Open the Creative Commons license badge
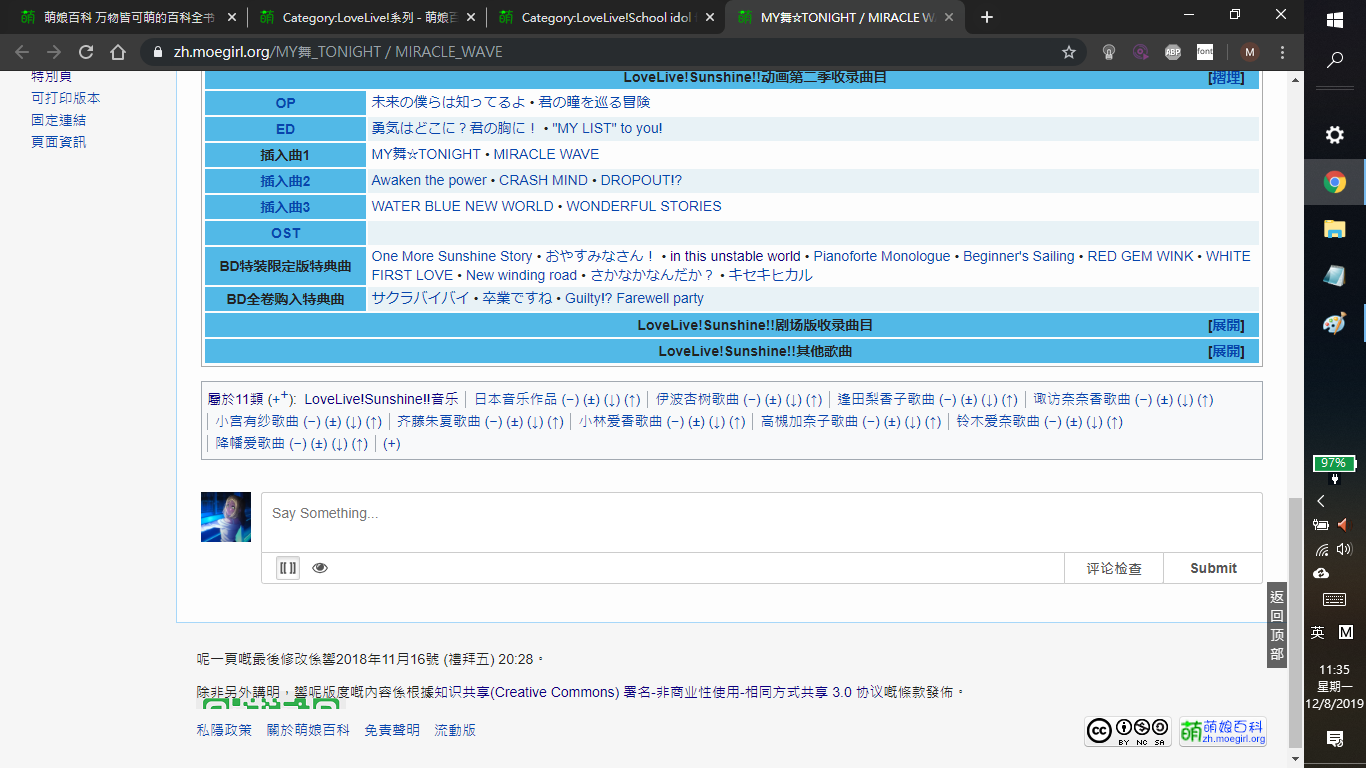Image resolution: width=1366 pixels, height=768 pixels. (x=1128, y=731)
